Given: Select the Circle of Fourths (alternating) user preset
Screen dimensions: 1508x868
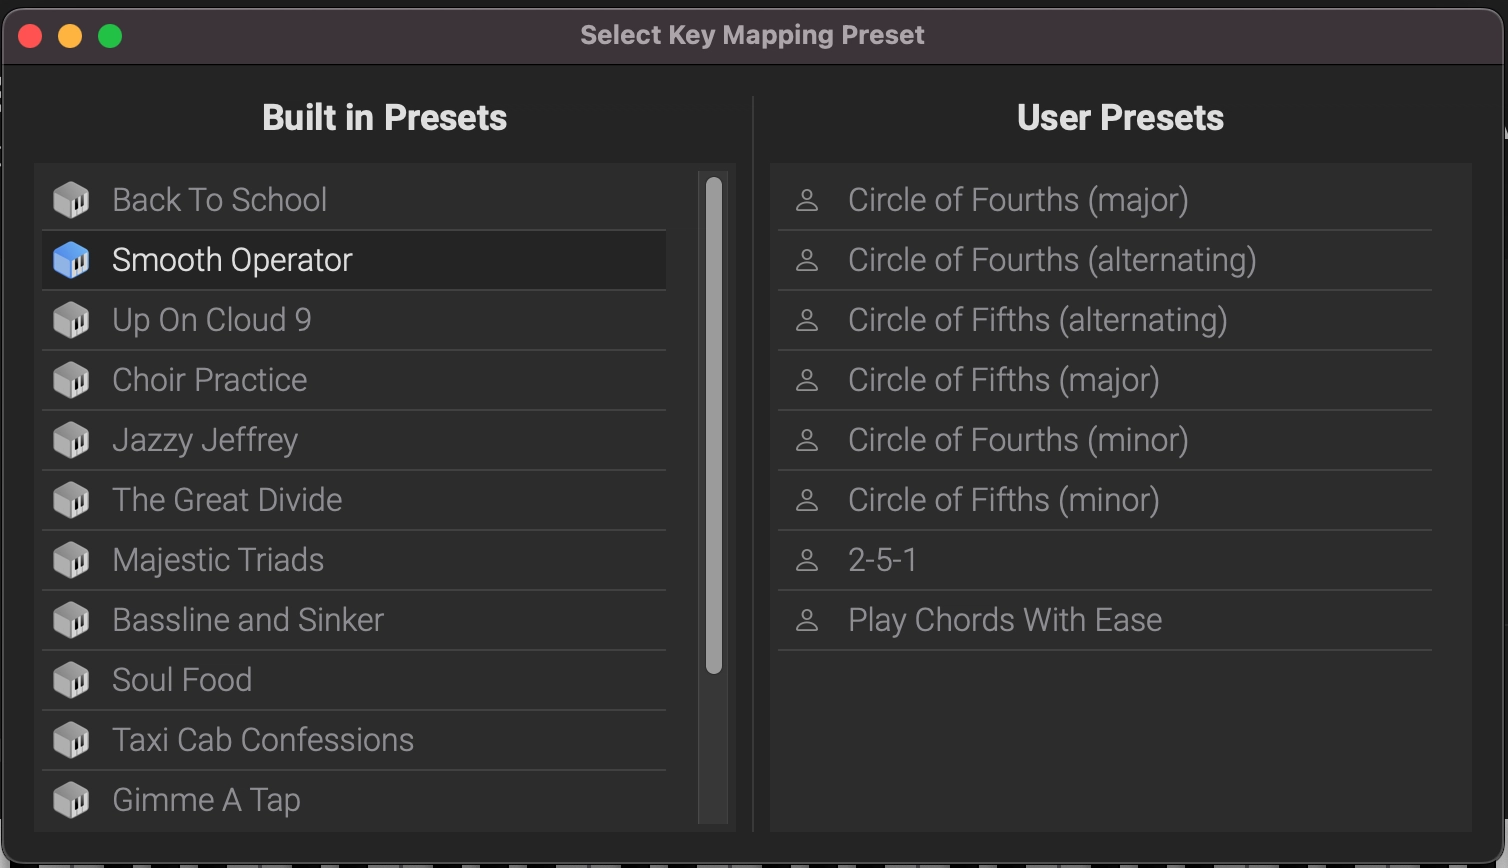Looking at the screenshot, I should (x=1052, y=260).
